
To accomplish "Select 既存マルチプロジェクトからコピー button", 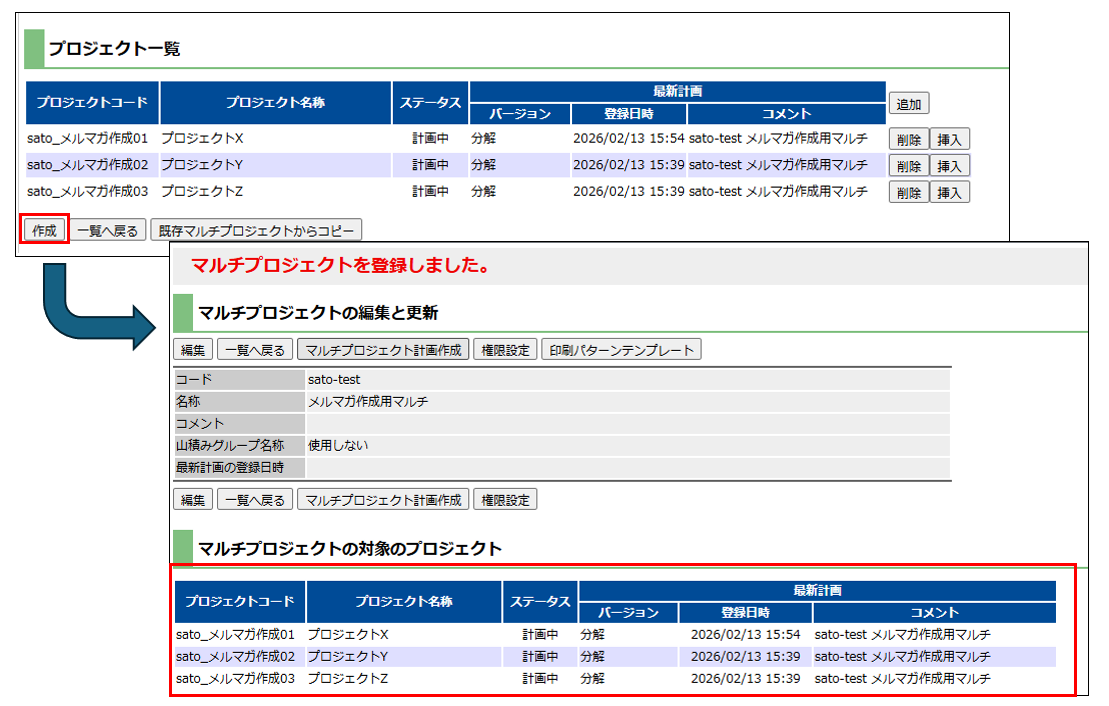I will [256, 231].
